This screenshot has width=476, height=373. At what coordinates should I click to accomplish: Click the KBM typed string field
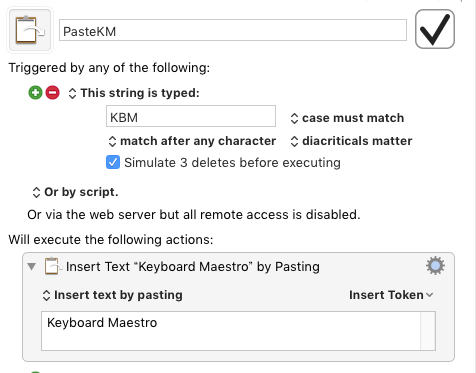click(x=191, y=116)
